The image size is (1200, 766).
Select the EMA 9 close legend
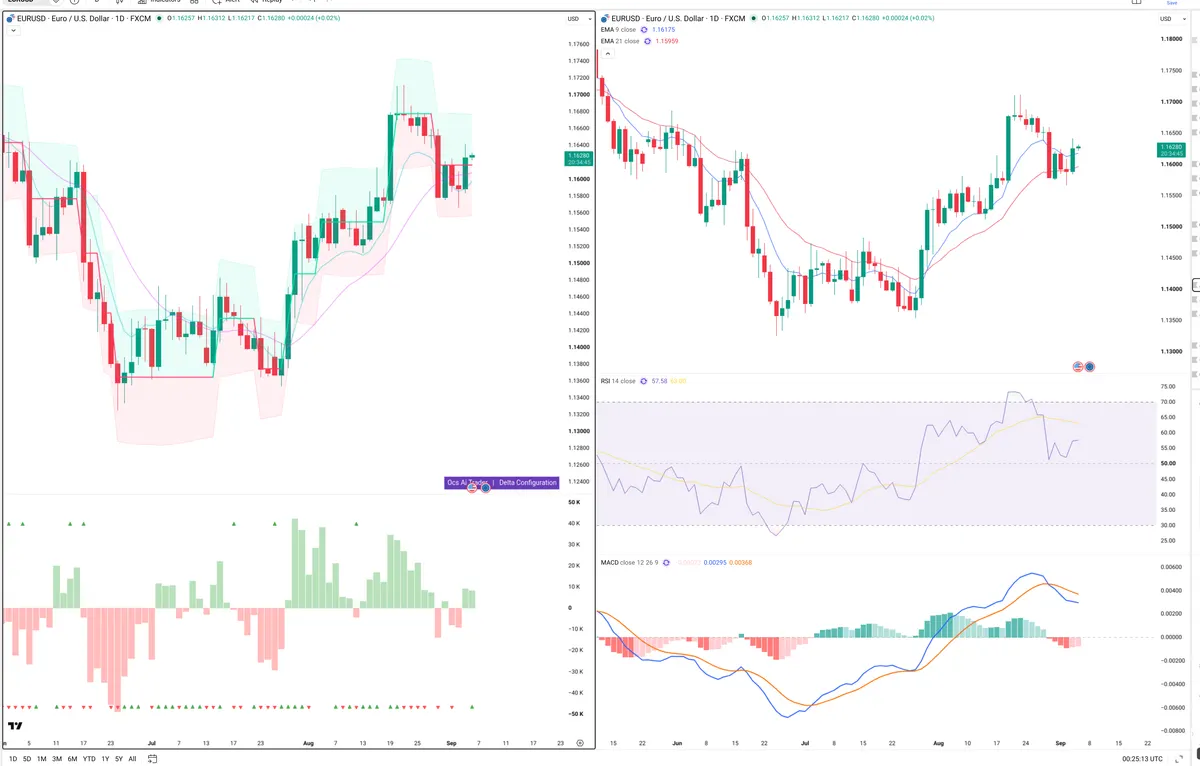pos(618,30)
